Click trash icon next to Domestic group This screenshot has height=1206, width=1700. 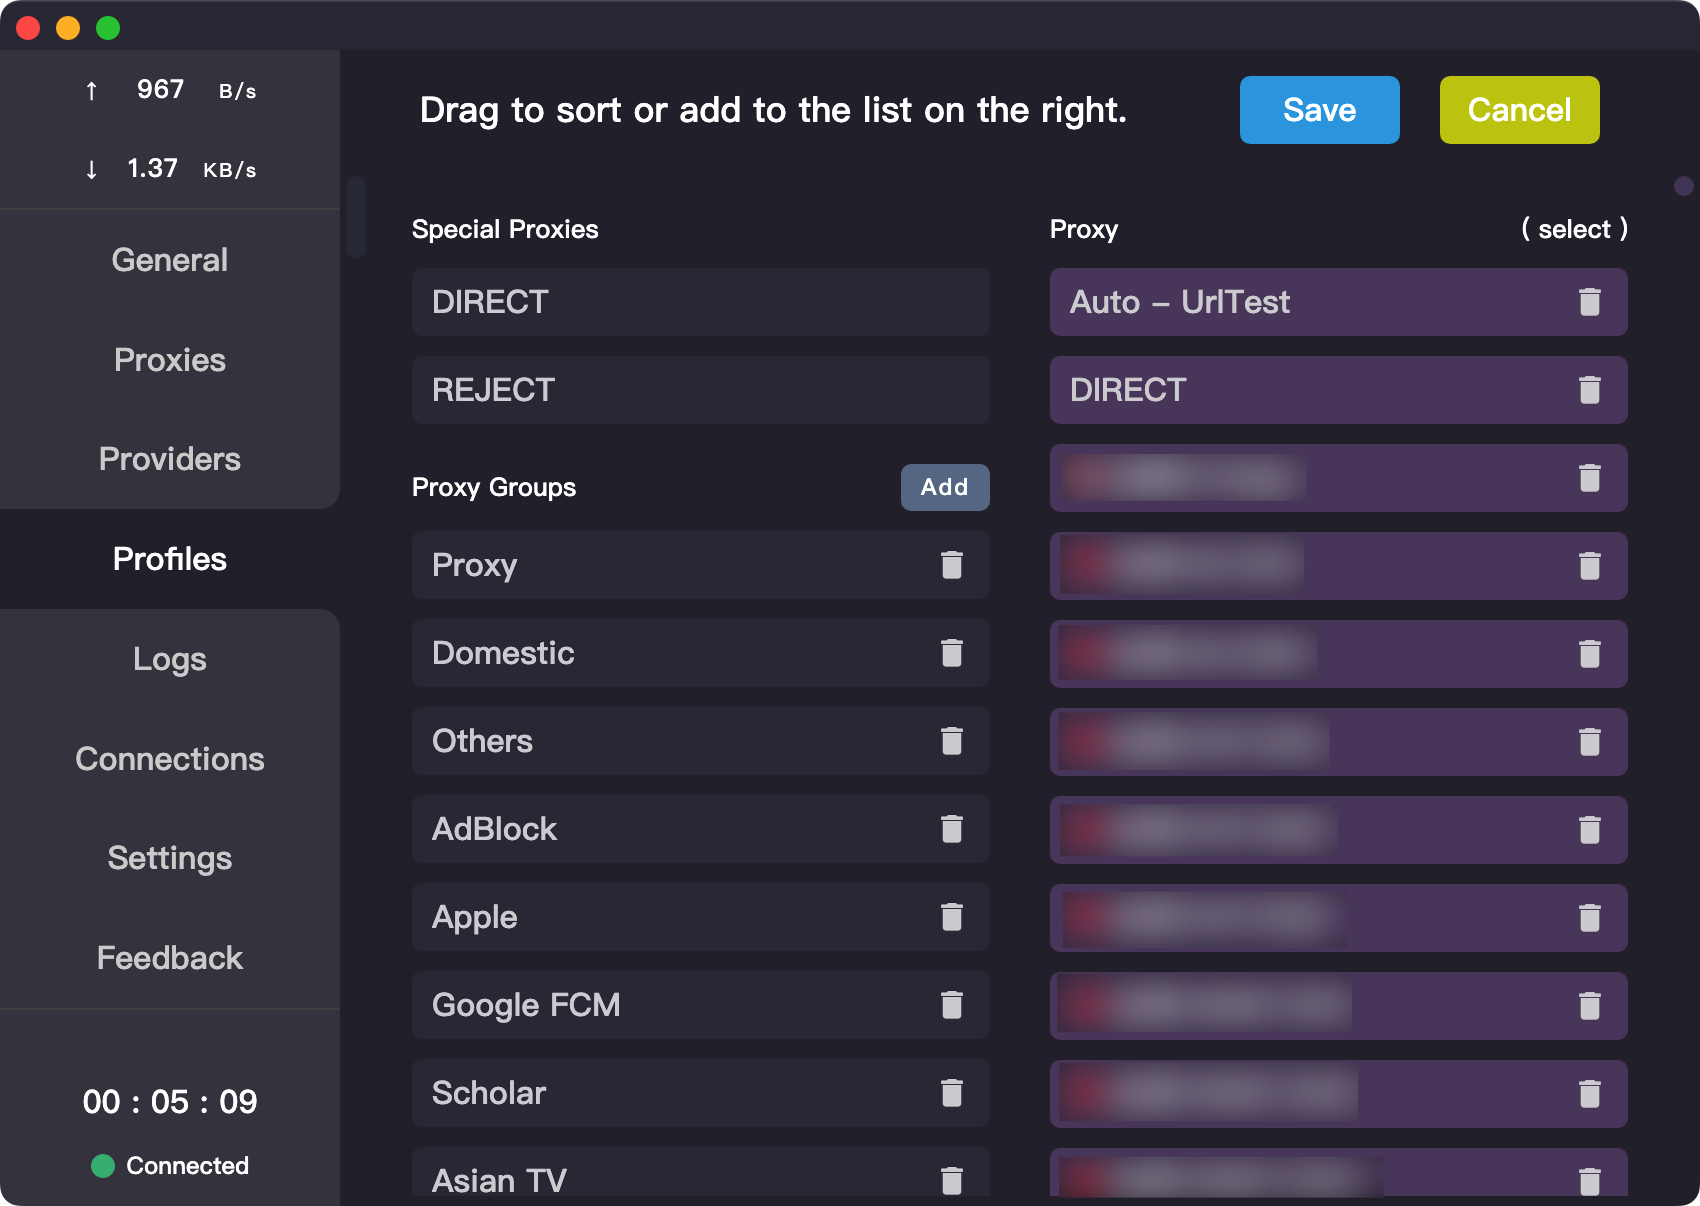[x=951, y=653]
